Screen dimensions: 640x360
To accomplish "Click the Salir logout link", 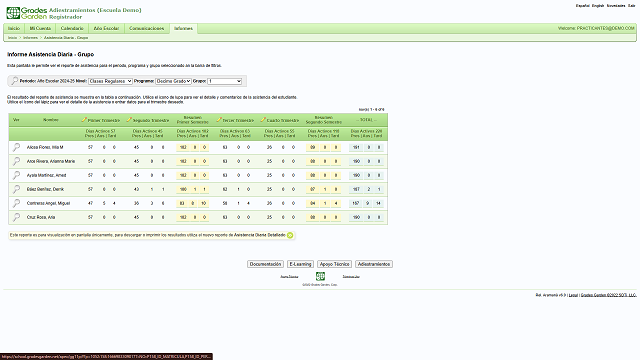I will click(632, 6).
